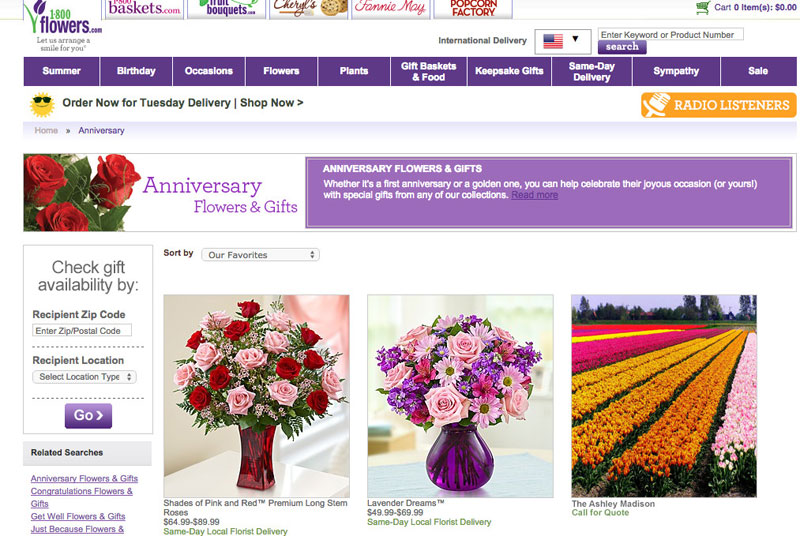Open the Cheryl's cookies brand tab
This screenshot has width=800, height=536.
pyautogui.click(x=309, y=9)
